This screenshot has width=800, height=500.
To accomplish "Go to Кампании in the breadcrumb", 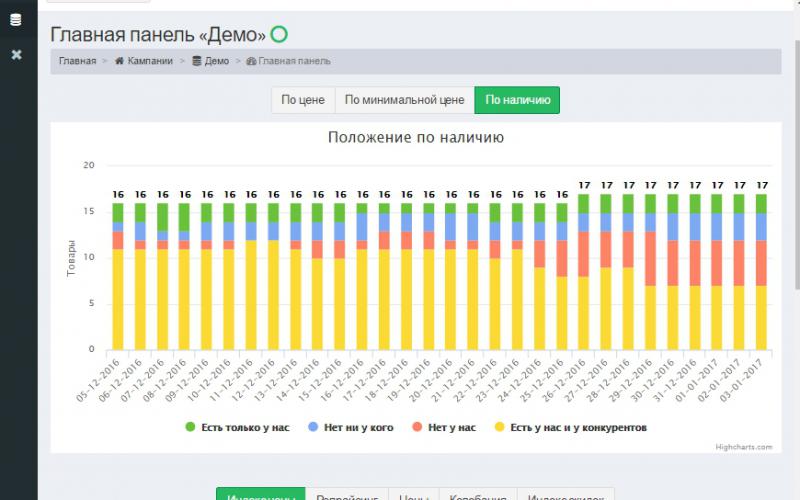I will coord(150,61).
